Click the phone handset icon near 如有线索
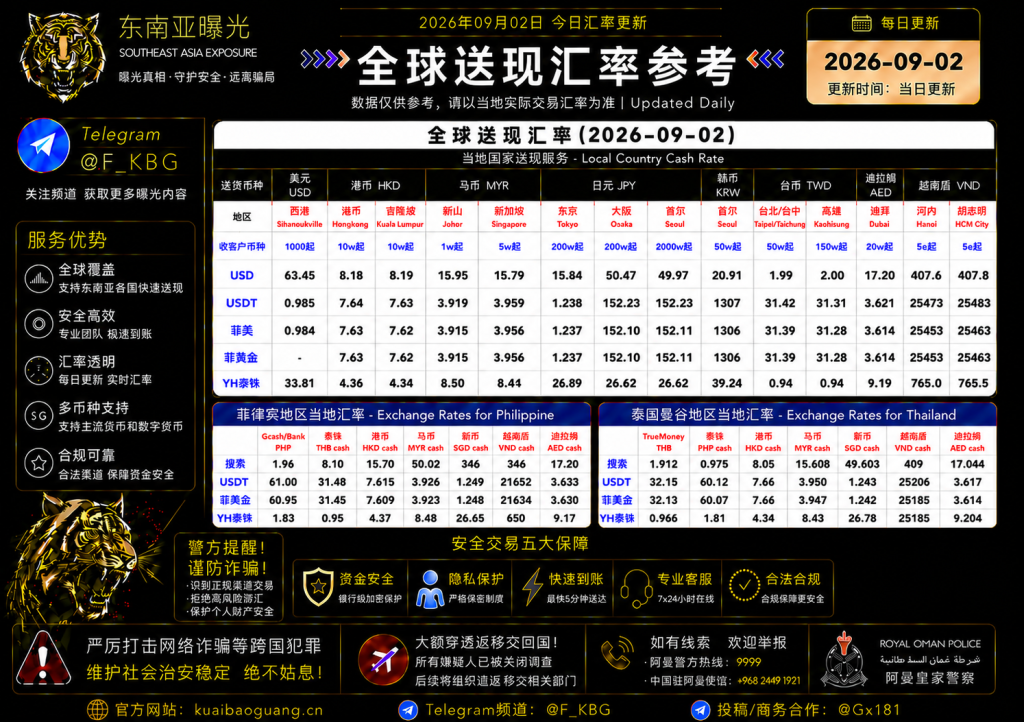The width and height of the screenshot is (1024, 722). pyautogui.click(x=616, y=653)
